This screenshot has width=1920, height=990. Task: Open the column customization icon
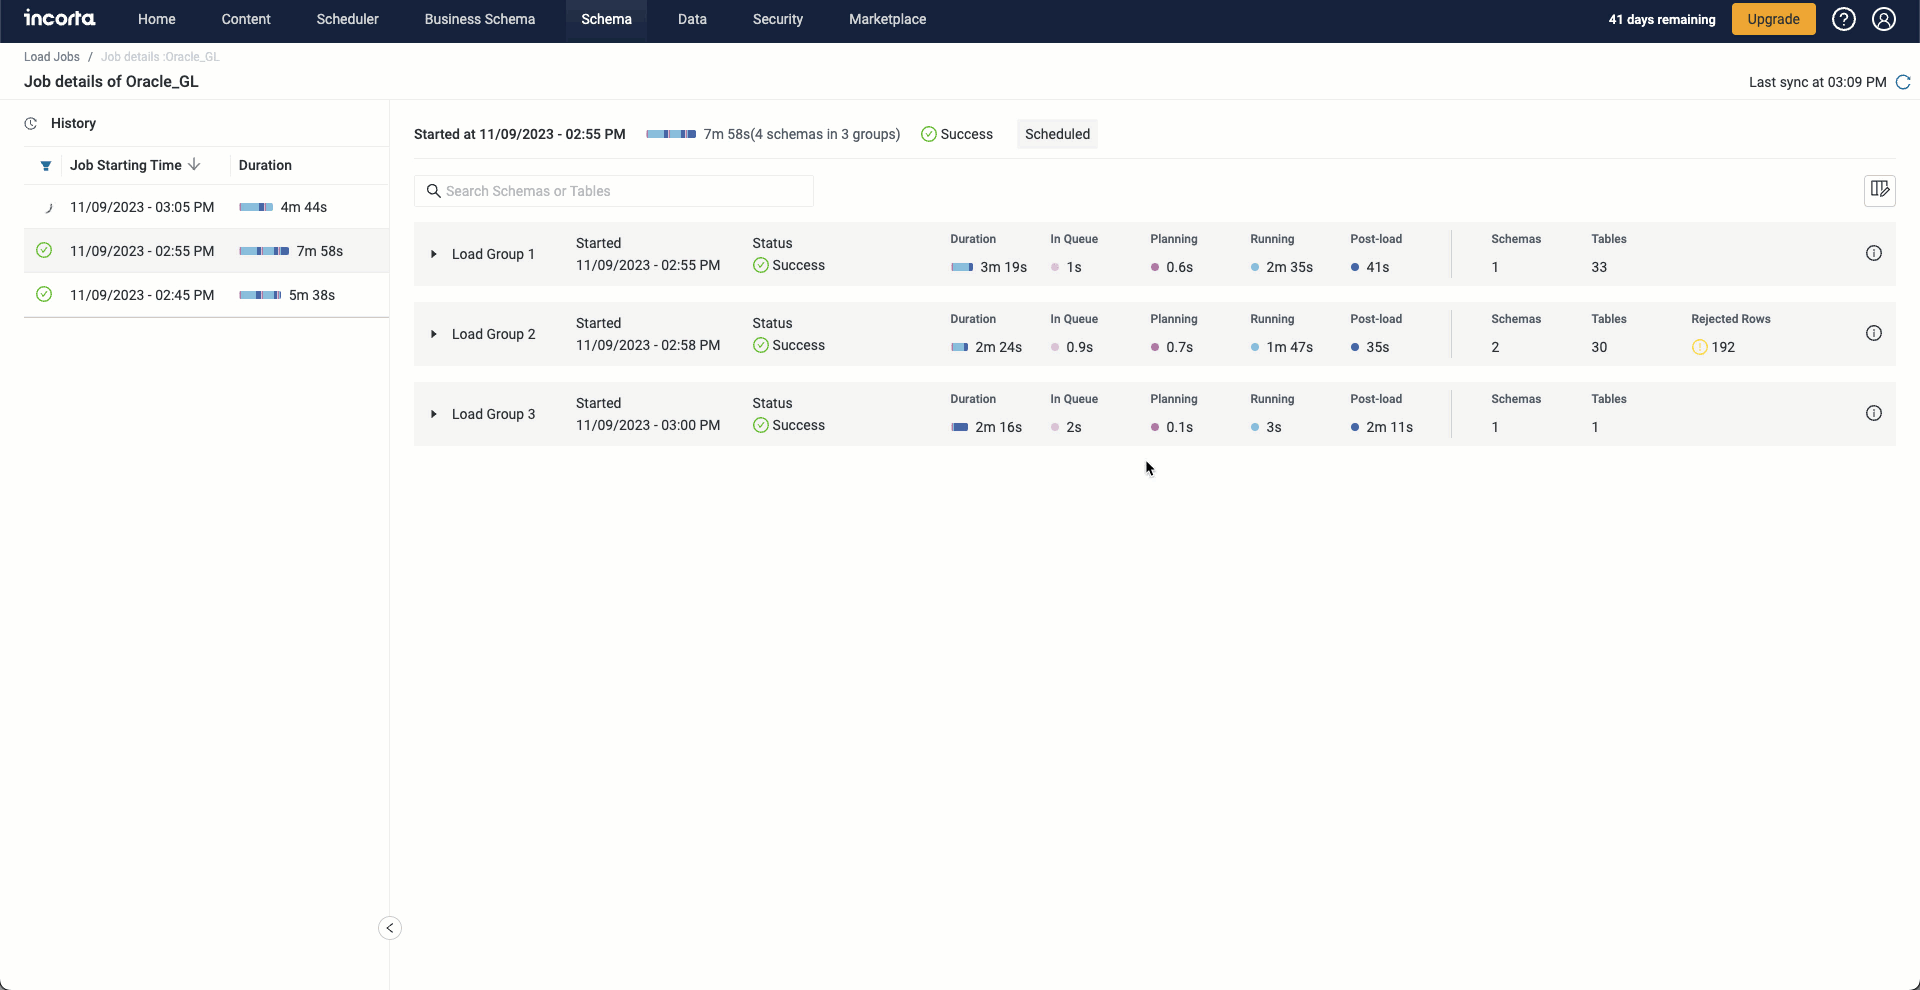tap(1880, 190)
